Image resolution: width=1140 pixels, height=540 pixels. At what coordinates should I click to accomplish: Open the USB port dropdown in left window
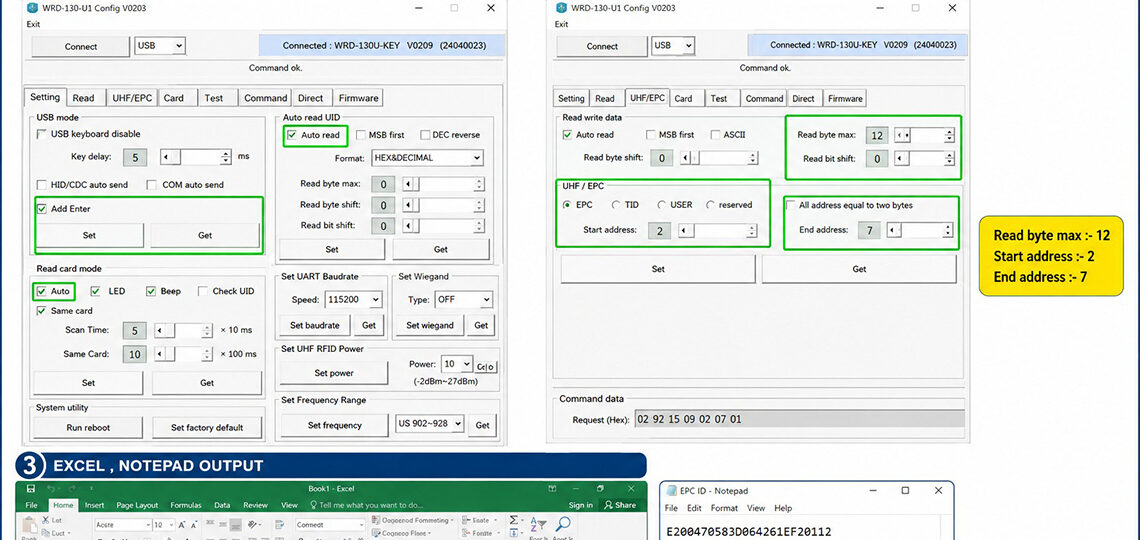160,46
